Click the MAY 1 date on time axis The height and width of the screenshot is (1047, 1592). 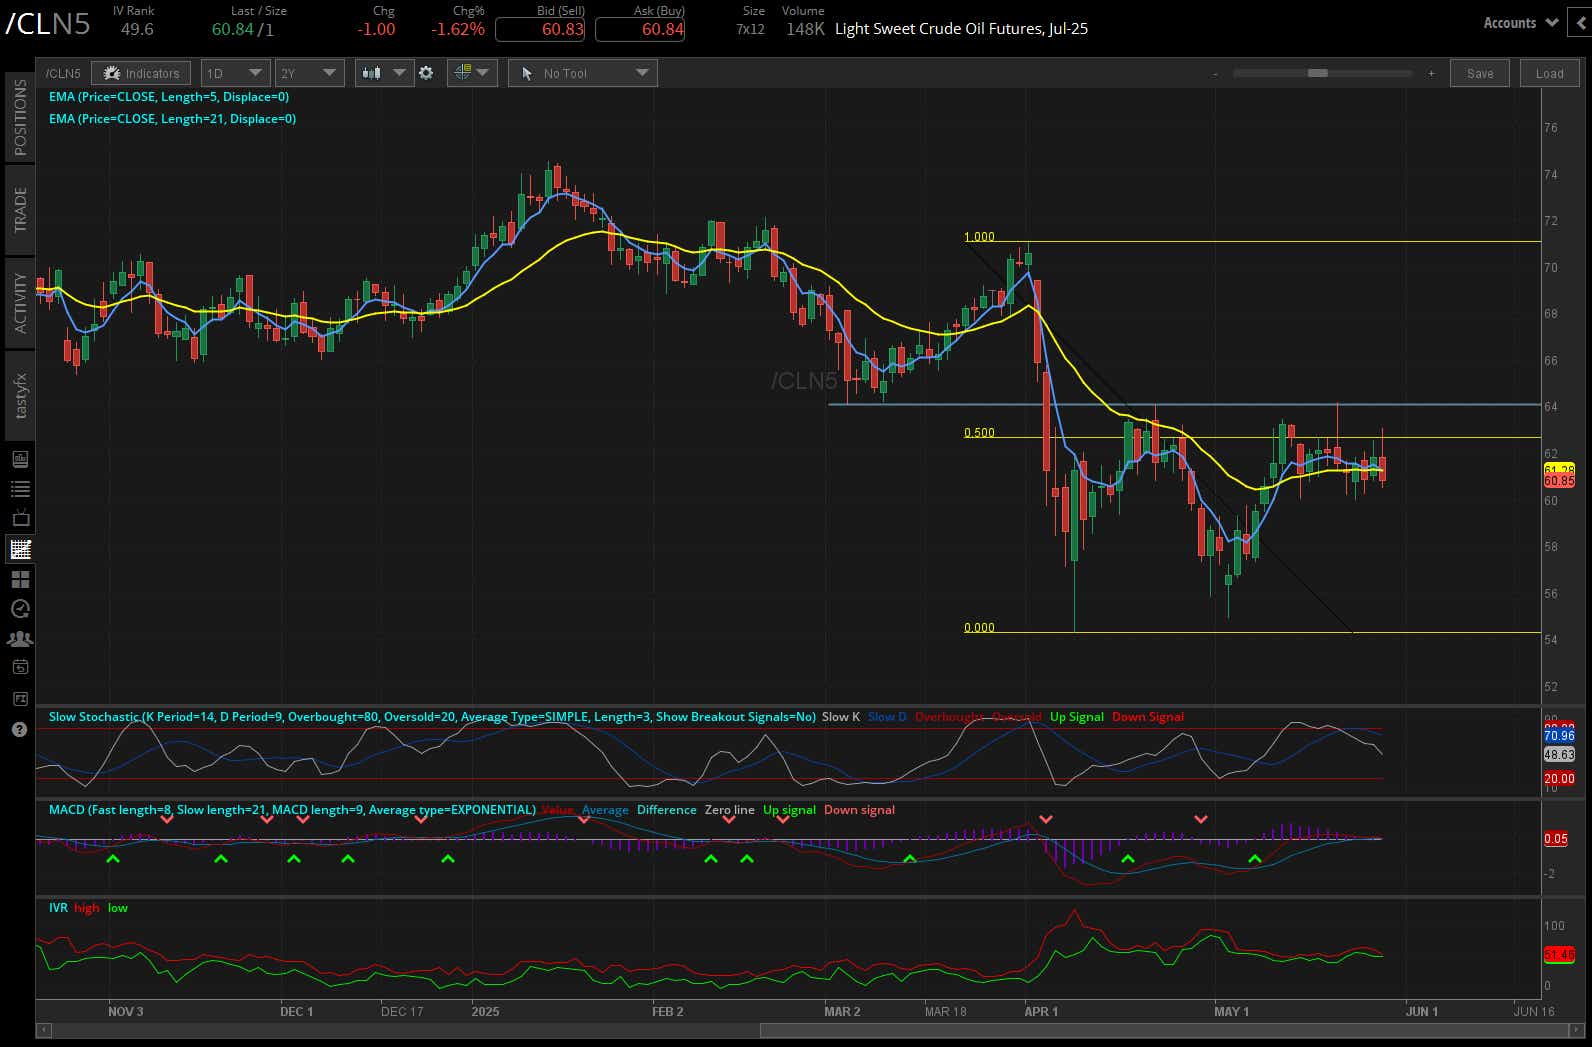click(x=1231, y=1012)
